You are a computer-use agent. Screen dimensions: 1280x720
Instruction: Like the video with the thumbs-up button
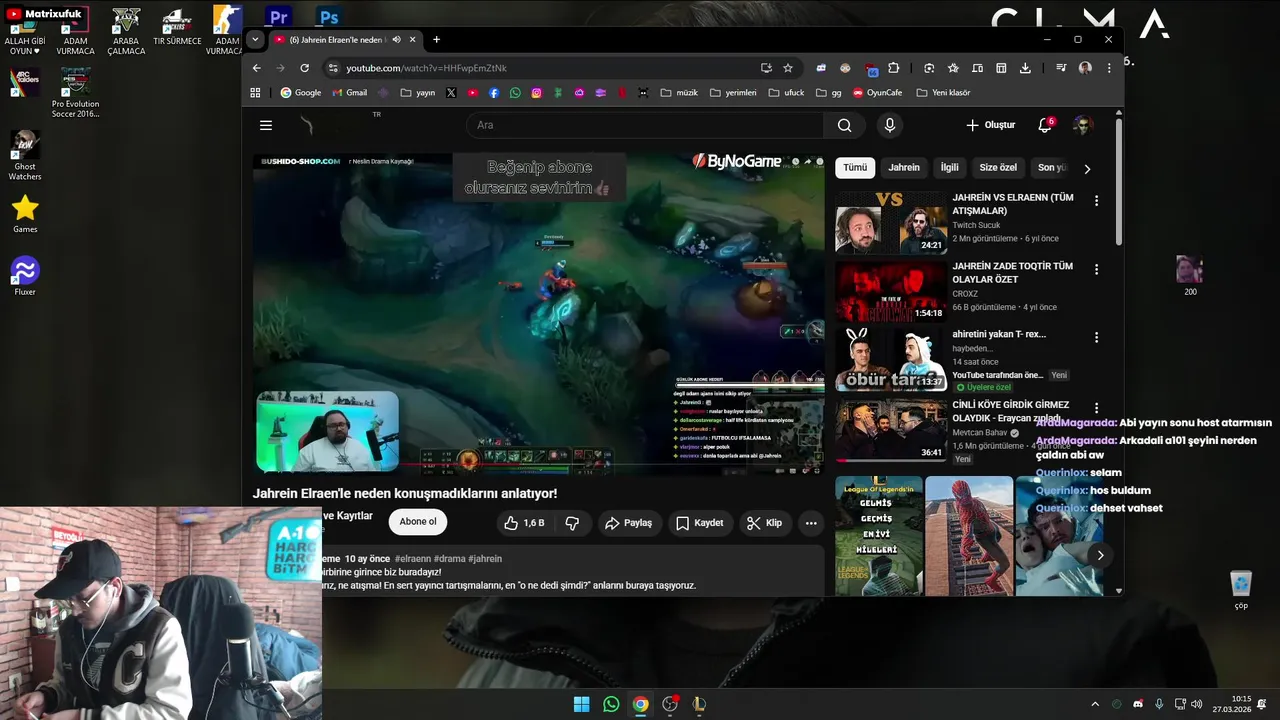(525, 522)
